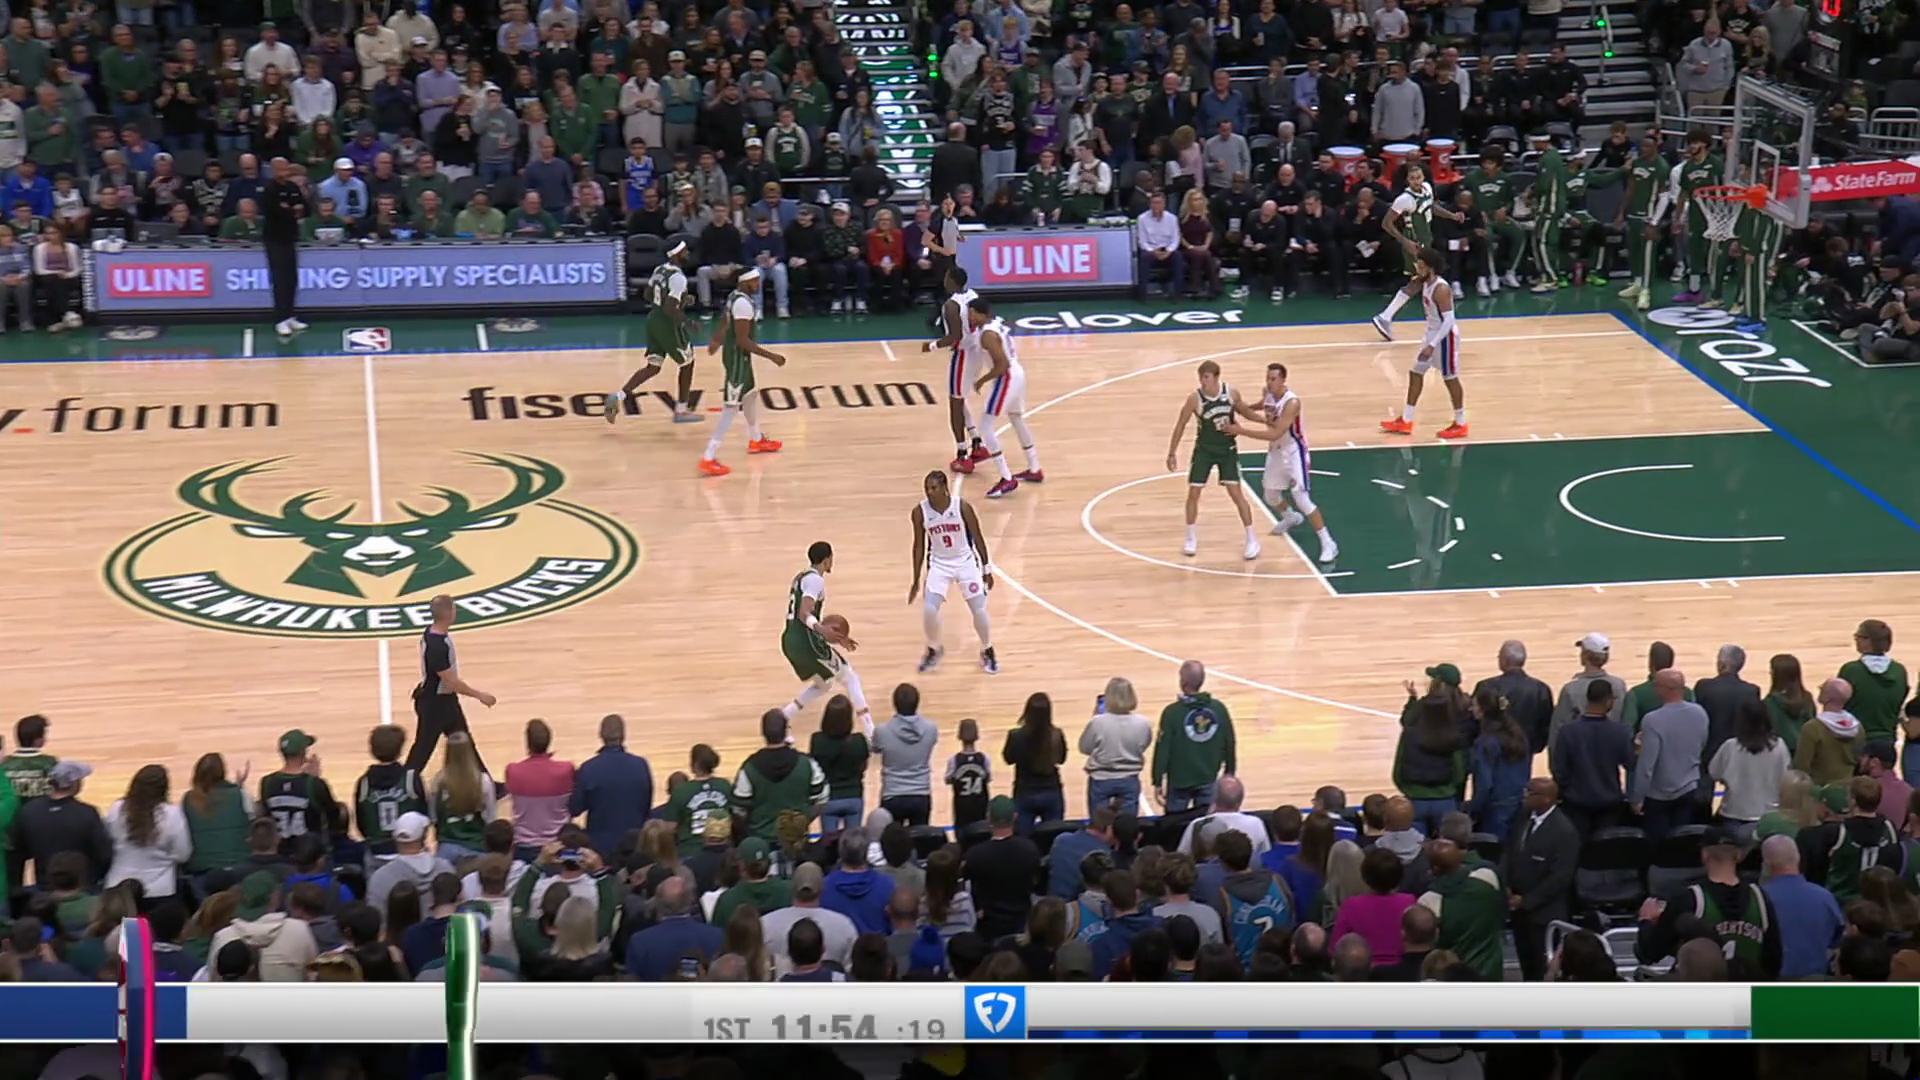Click the 1ST quarter indicator
1920x1080 pixels.
click(x=726, y=1029)
